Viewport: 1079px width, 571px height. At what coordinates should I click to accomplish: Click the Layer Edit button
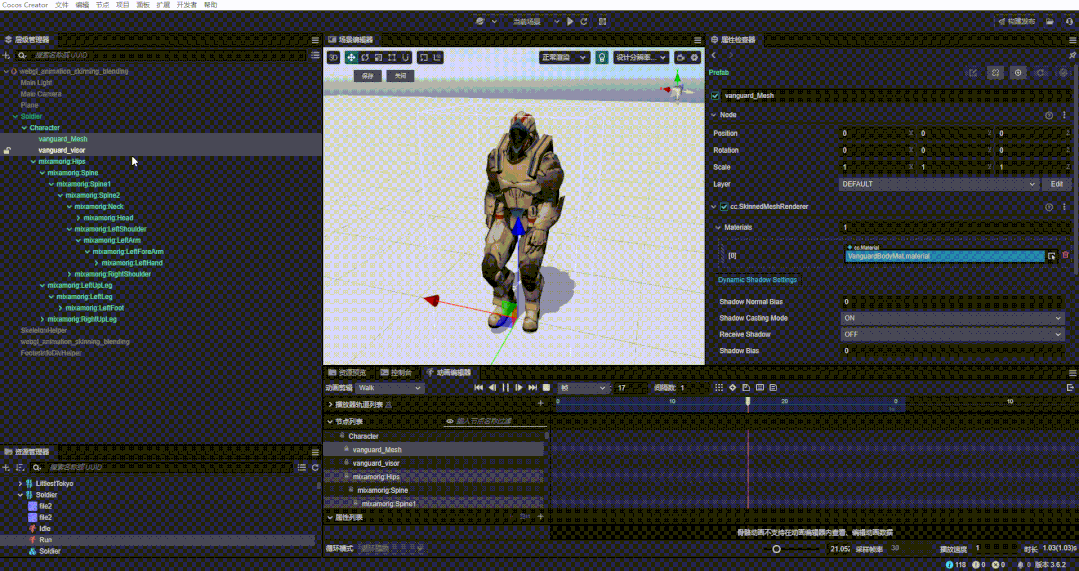(1057, 184)
